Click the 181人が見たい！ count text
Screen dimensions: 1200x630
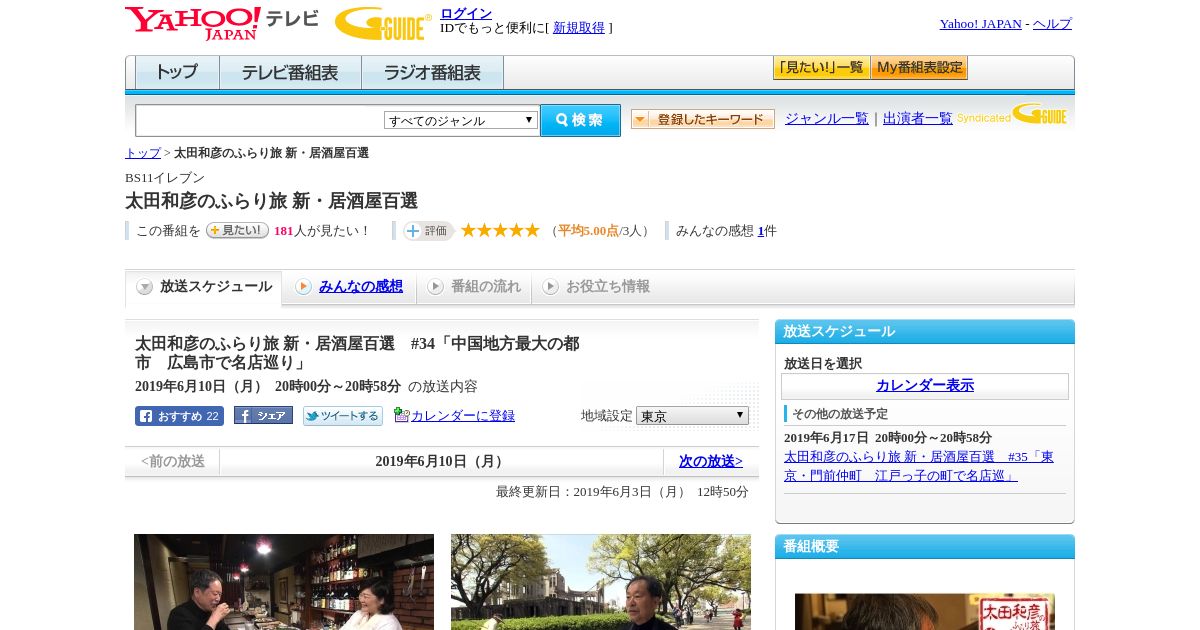tap(321, 231)
